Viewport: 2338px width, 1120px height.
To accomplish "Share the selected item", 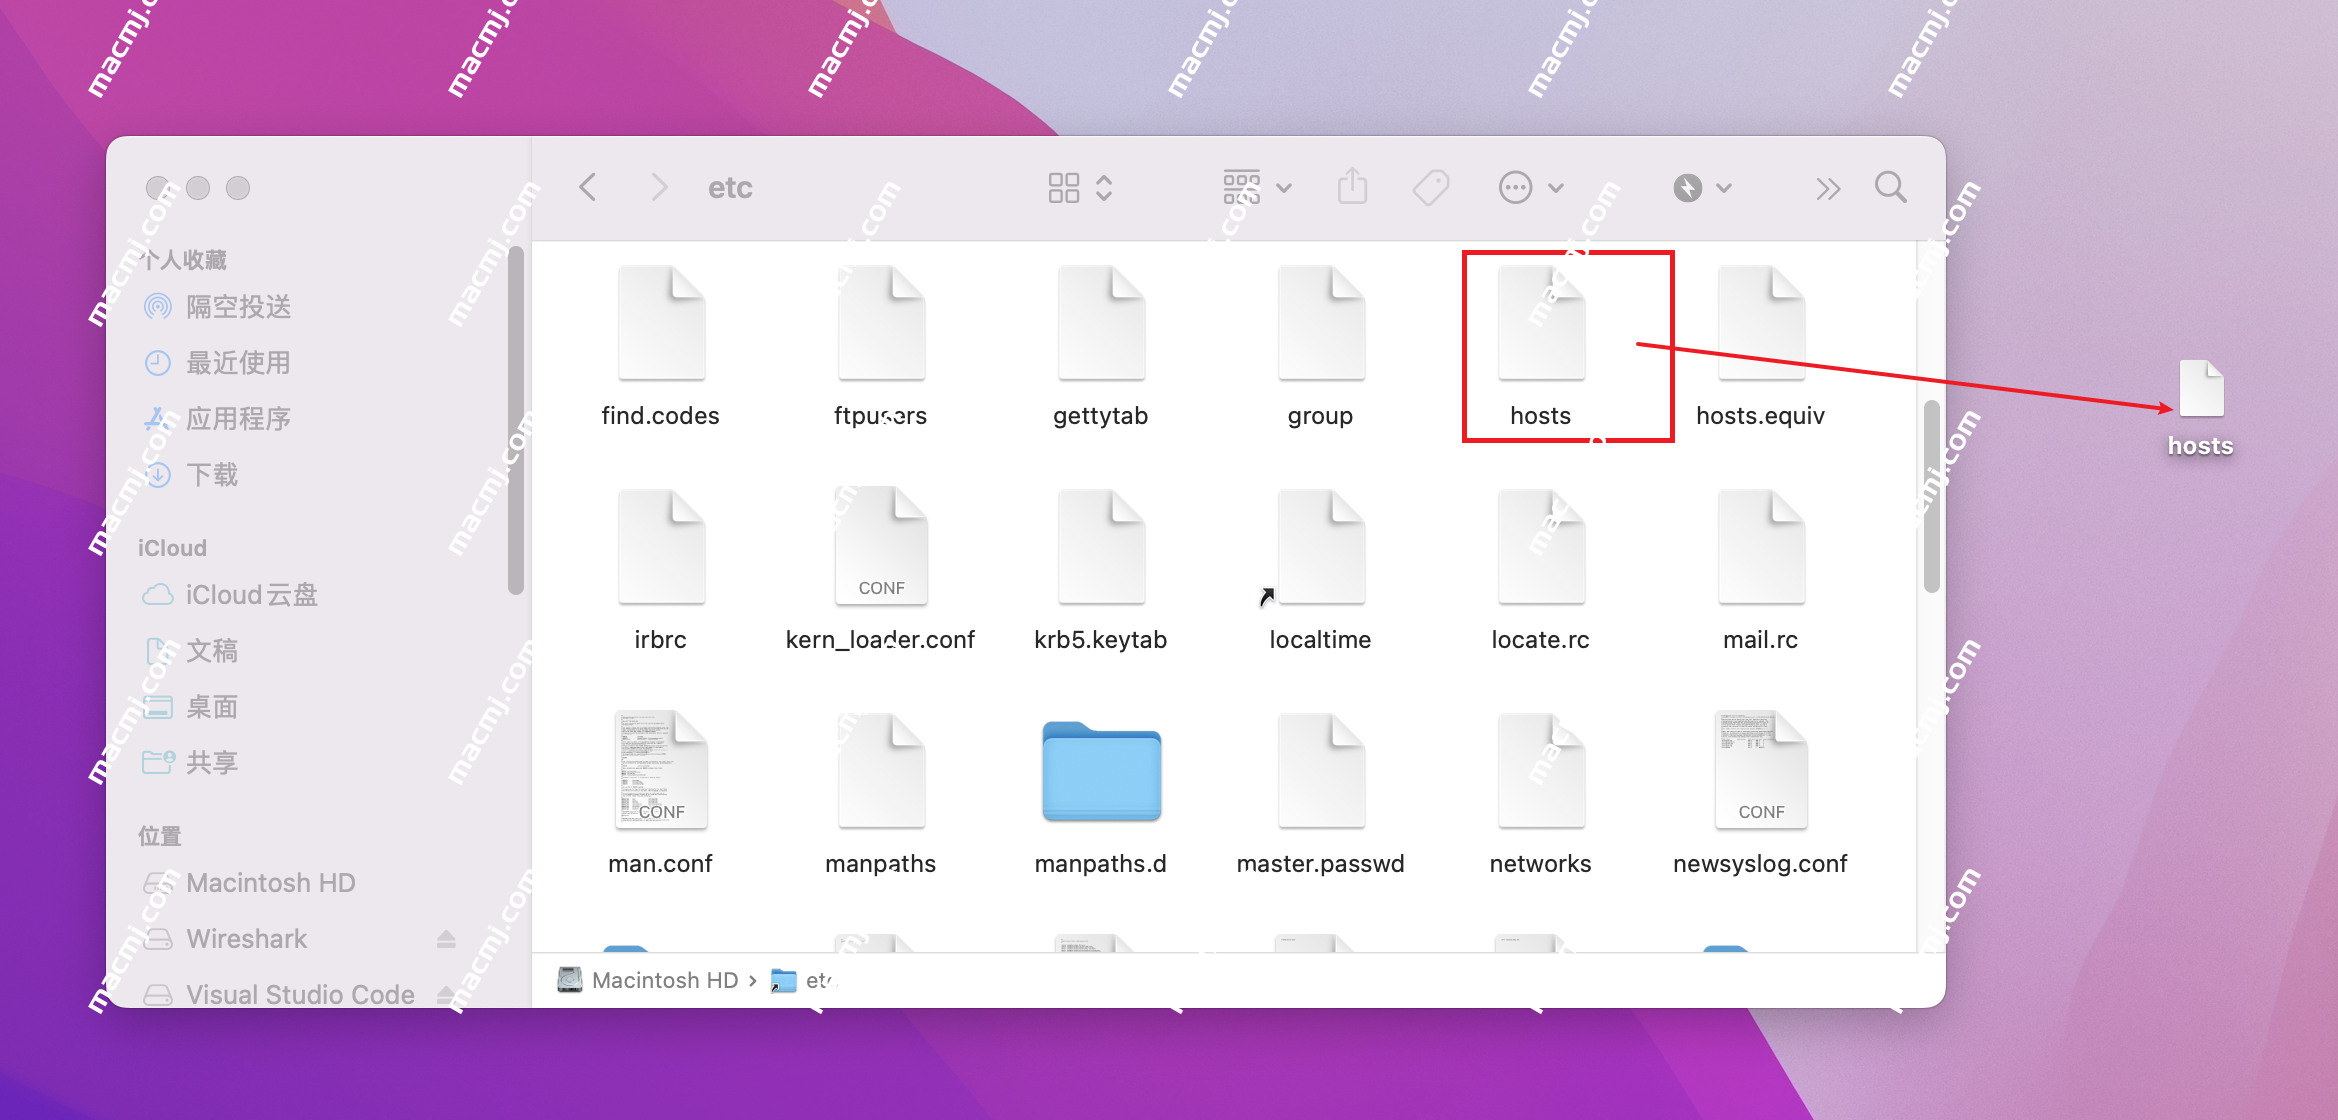I will 1352,186.
